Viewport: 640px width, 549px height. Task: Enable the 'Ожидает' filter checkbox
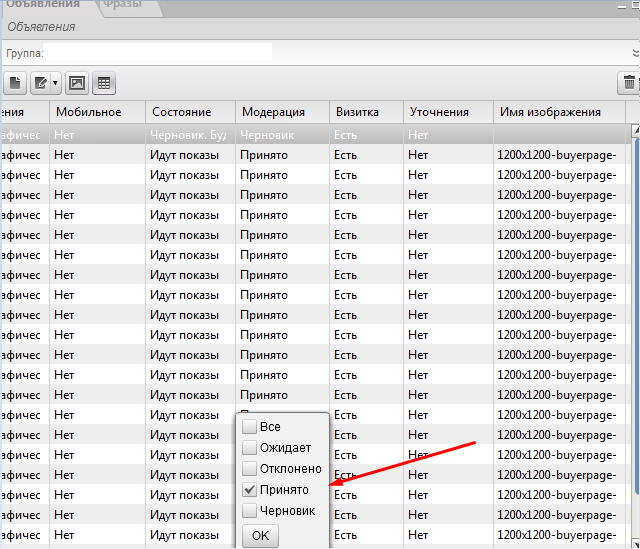[x=249, y=448]
